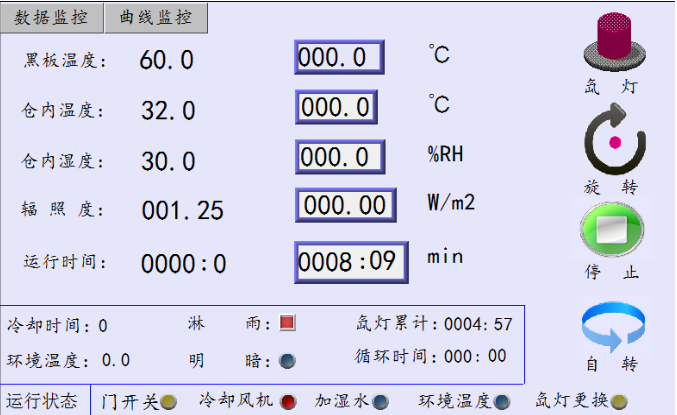Click the run time (运行时间) 0008:09 field
This screenshot has width=677, height=415.
pyautogui.click(x=351, y=262)
